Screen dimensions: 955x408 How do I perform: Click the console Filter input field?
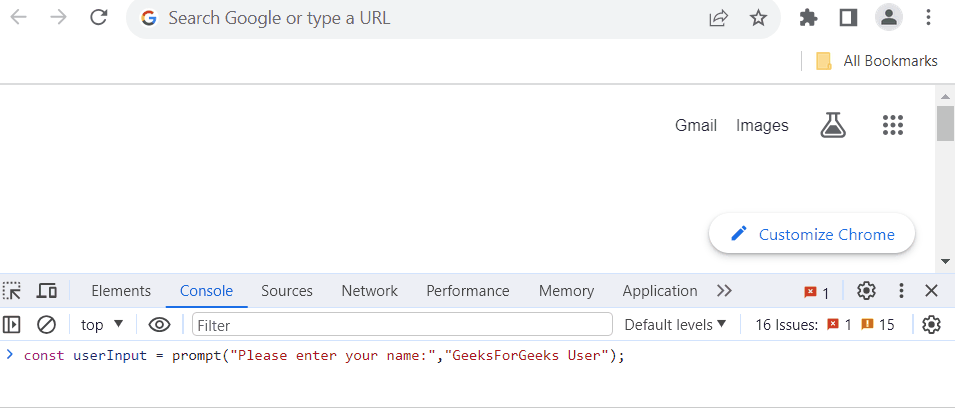[402, 324]
